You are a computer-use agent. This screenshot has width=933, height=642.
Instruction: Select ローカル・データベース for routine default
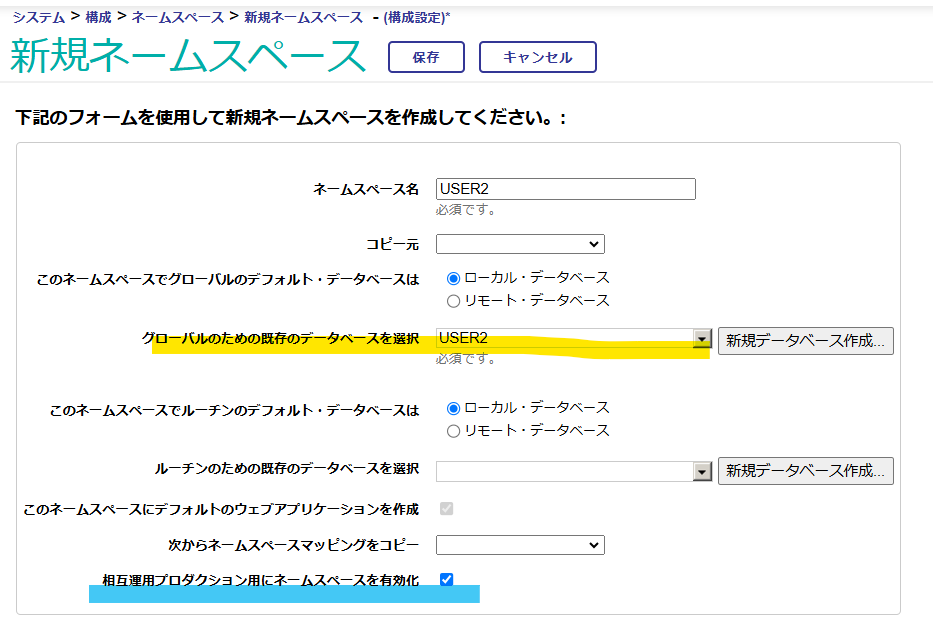point(453,408)
